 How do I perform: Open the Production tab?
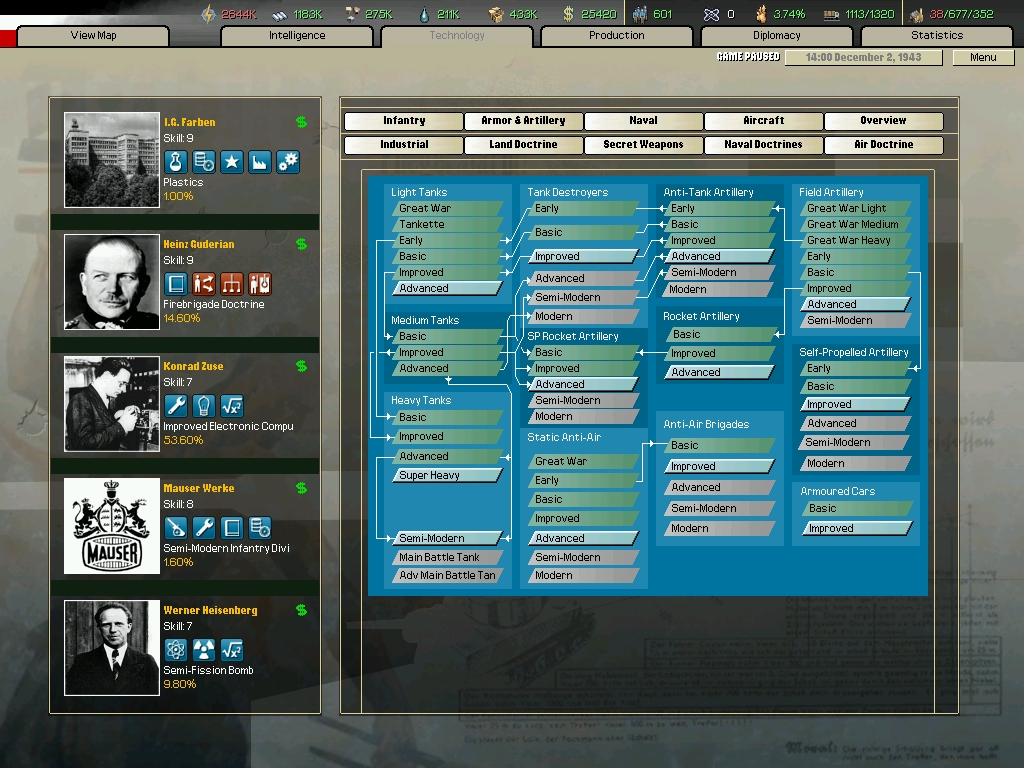pos(616,36)
